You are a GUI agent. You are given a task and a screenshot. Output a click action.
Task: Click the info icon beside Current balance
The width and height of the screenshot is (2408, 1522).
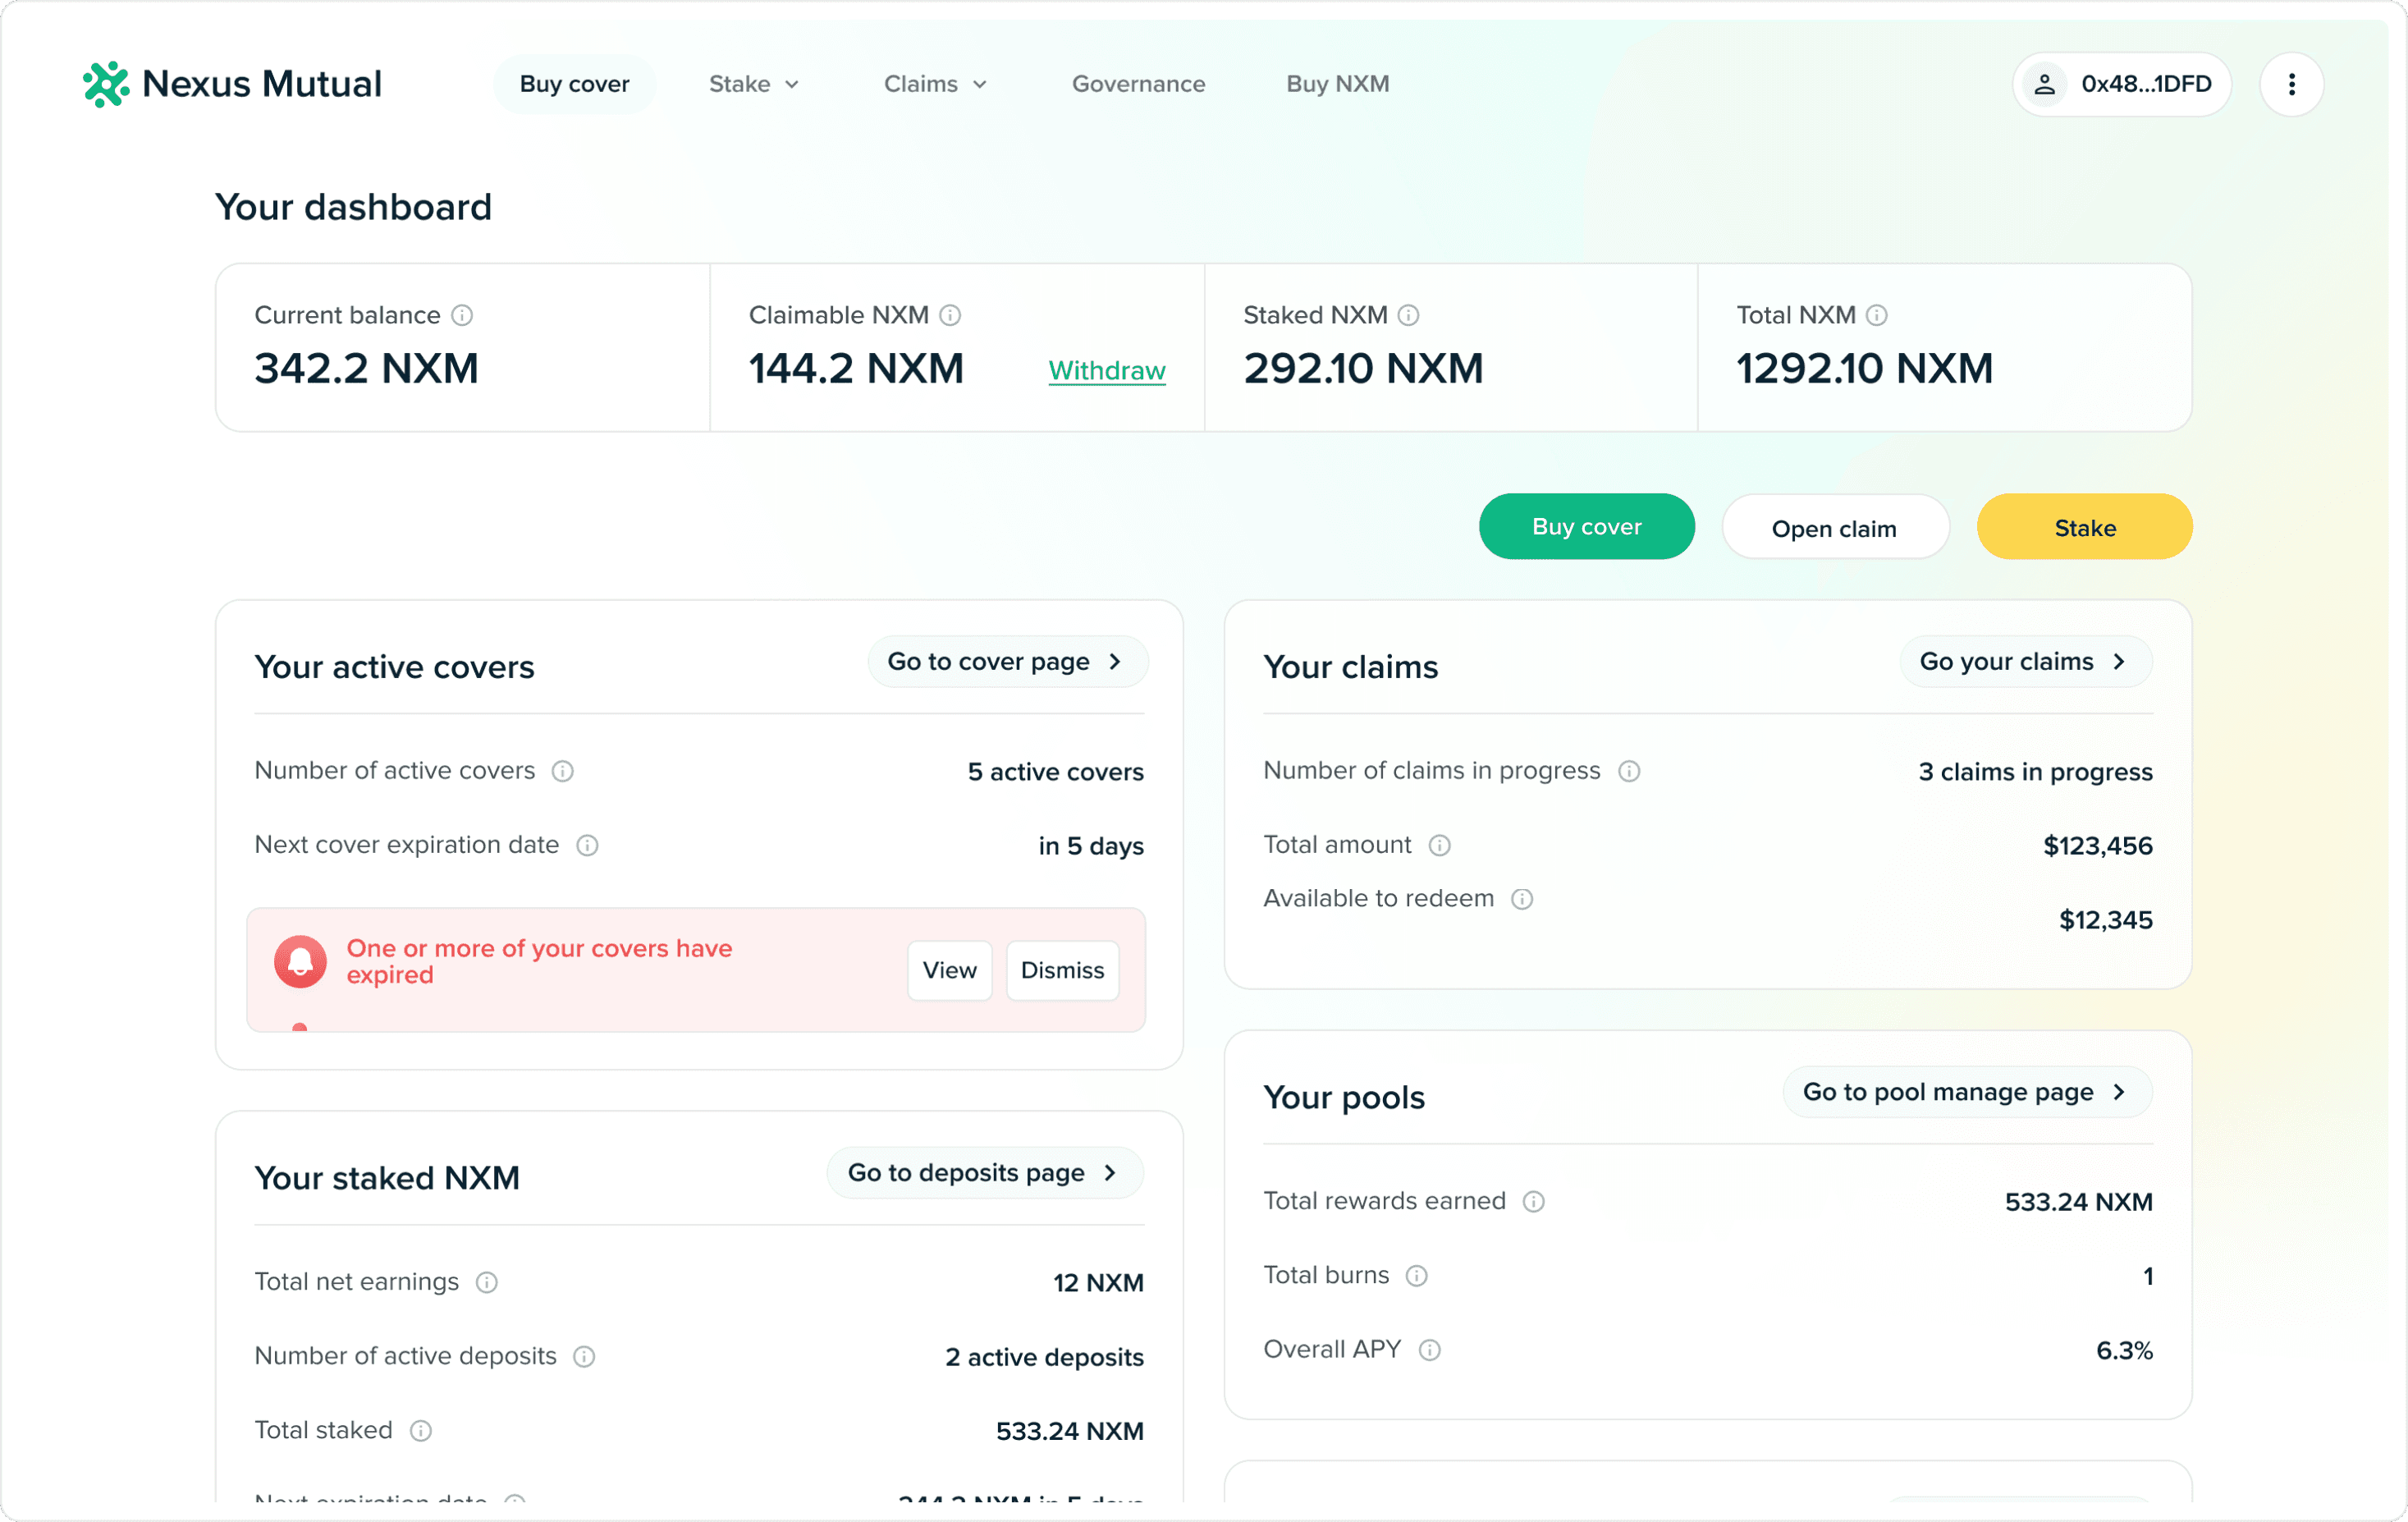(x=462, y=315)
